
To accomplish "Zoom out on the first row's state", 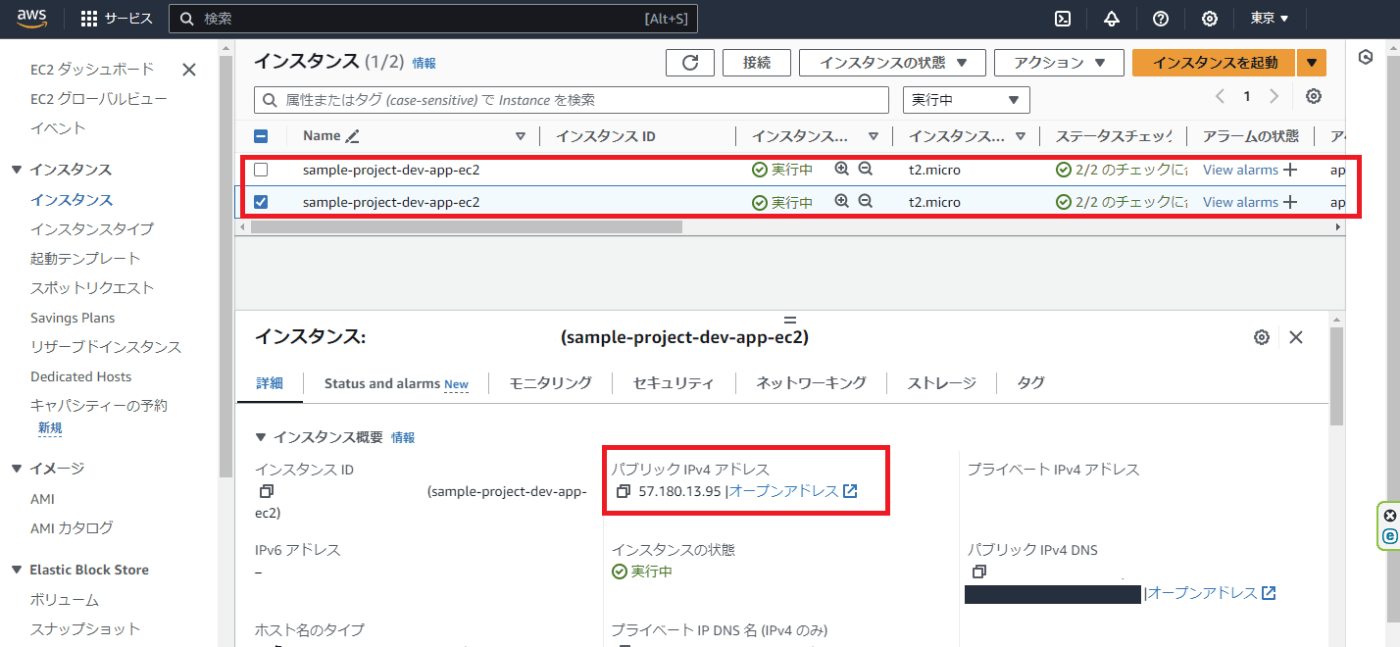I will (x=866, y=170).
